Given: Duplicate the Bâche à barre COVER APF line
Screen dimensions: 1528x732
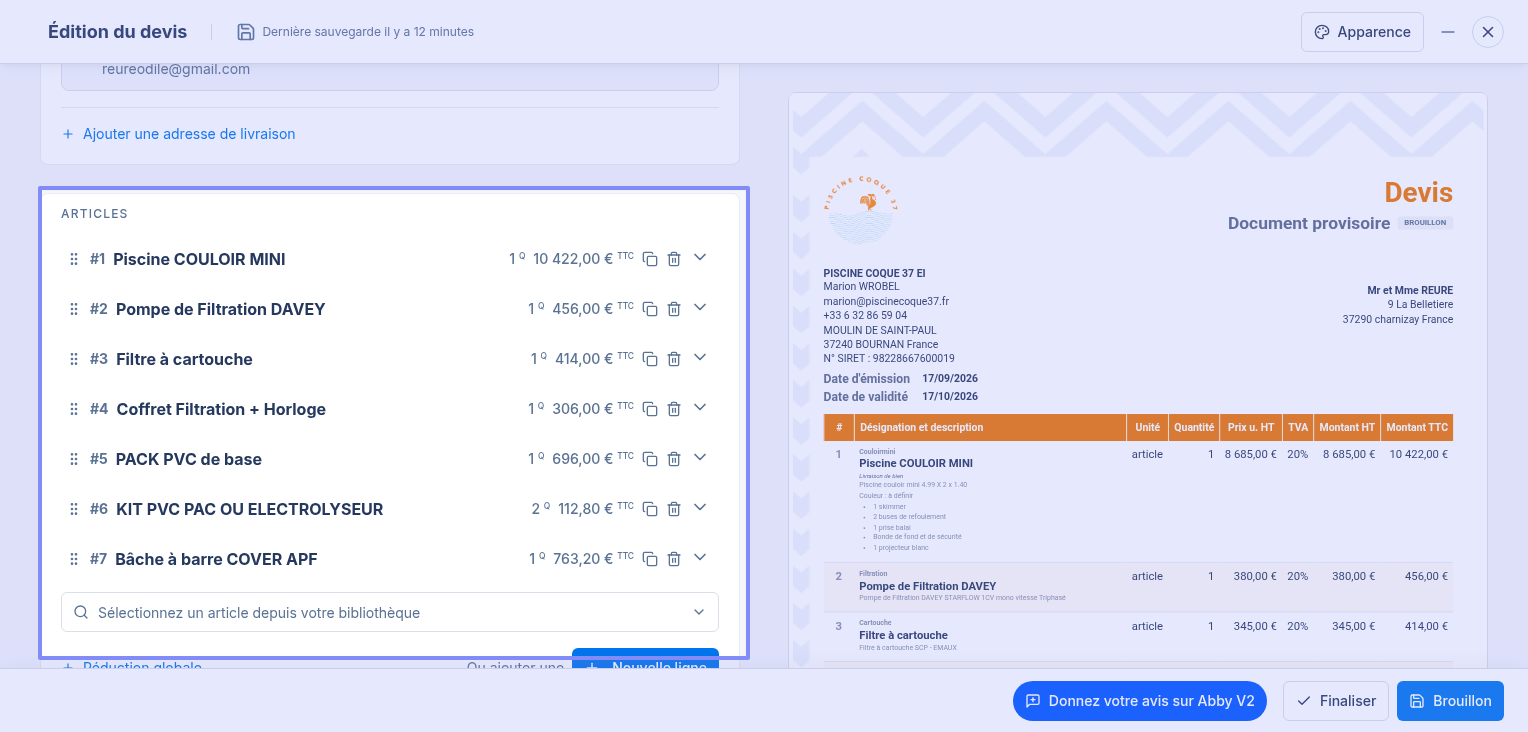Looking at the screenshot, I should click(x=650, y=559).
